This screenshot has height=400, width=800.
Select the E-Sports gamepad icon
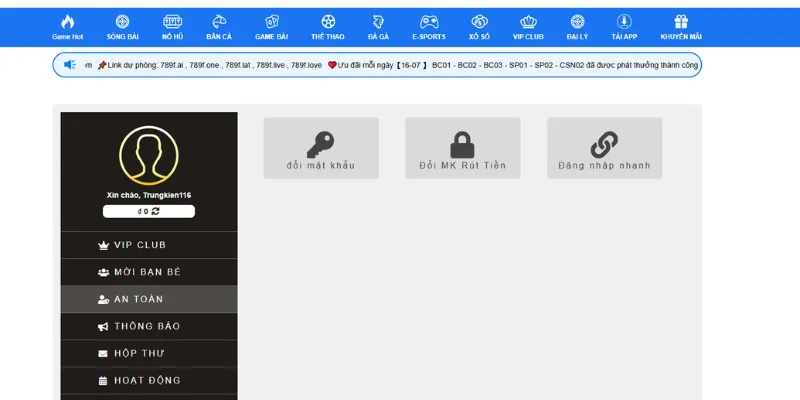tap(428, 22)
